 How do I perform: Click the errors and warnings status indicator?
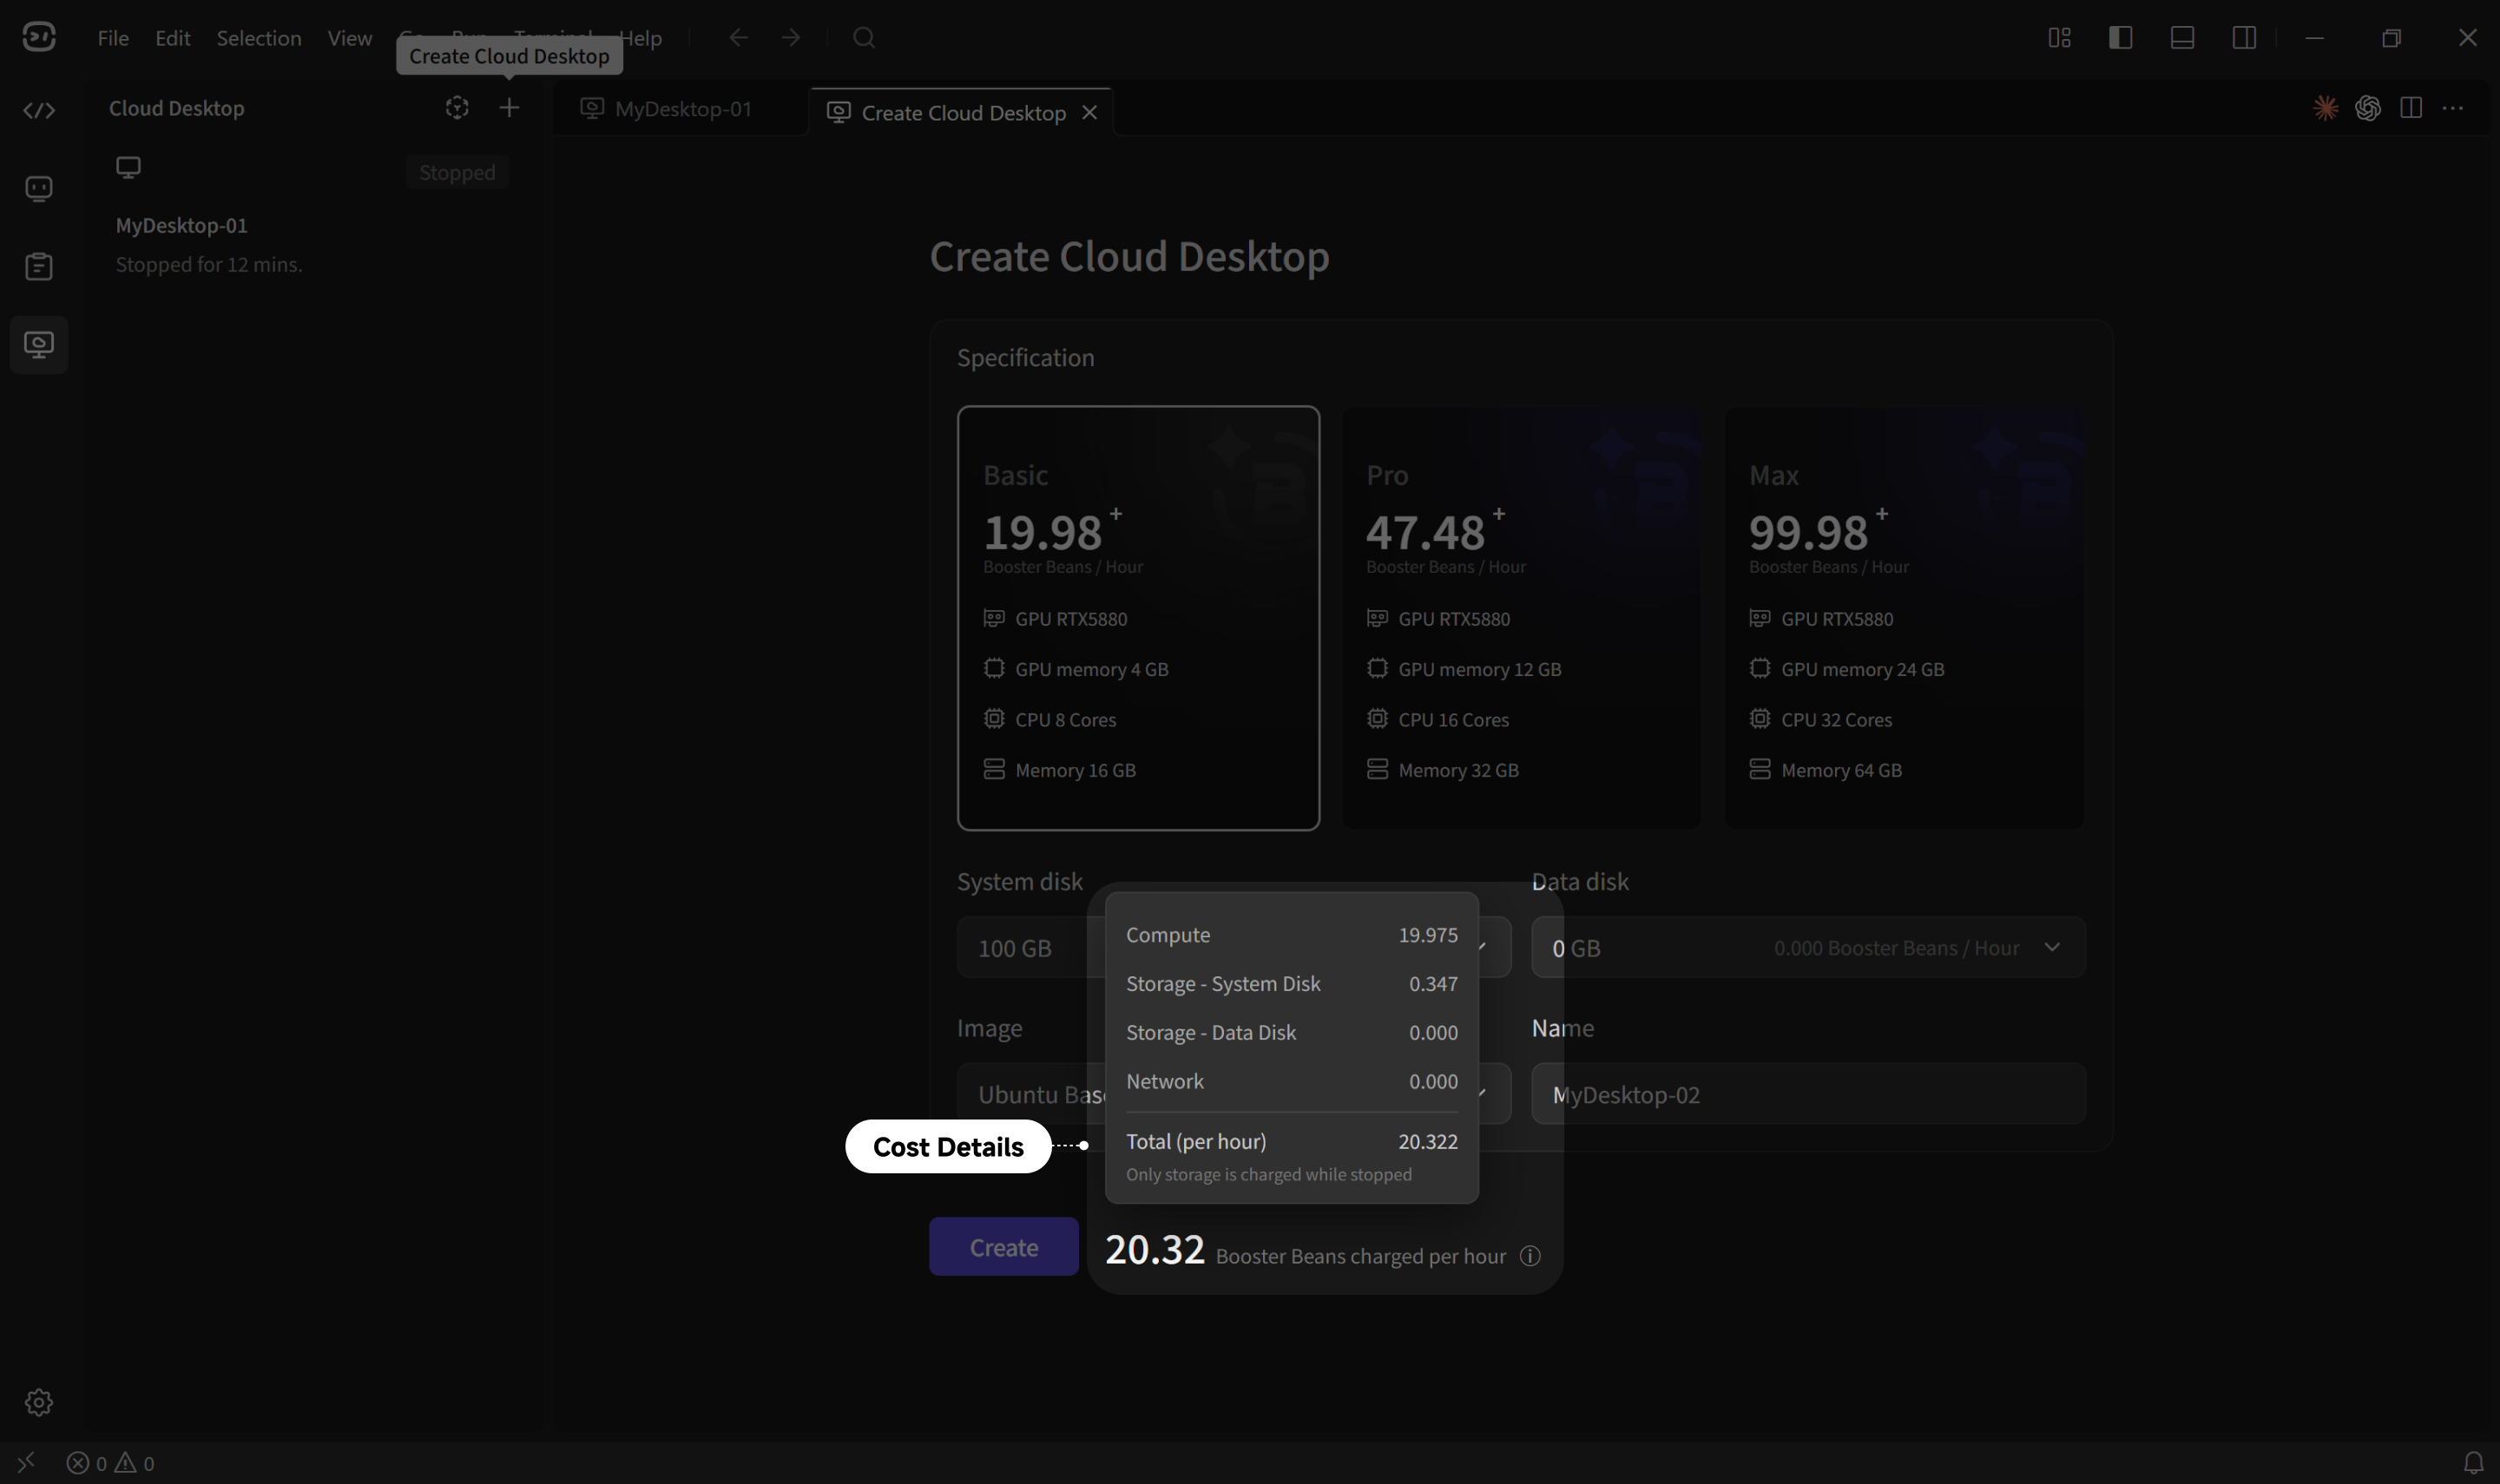coord(110,1463)
